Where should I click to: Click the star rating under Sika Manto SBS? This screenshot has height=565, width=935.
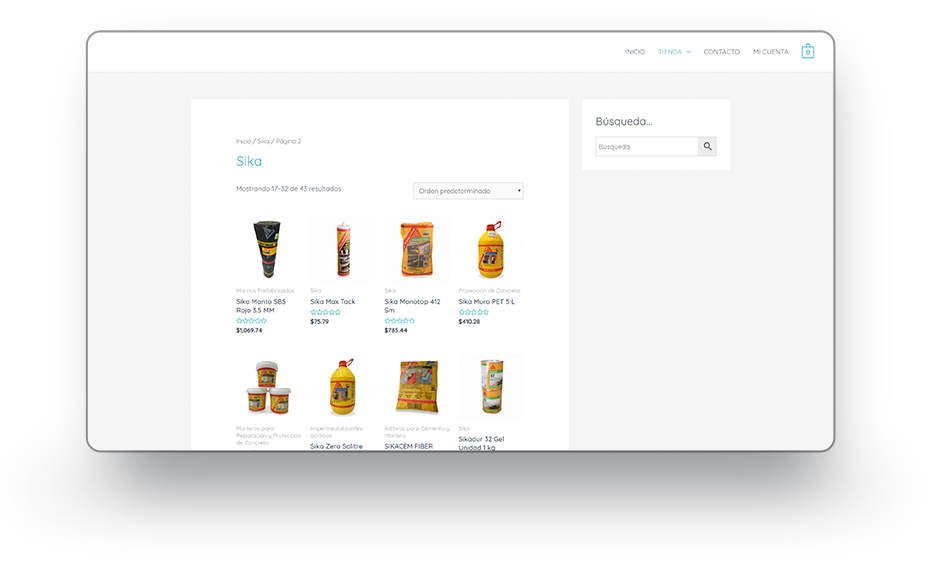252,321
